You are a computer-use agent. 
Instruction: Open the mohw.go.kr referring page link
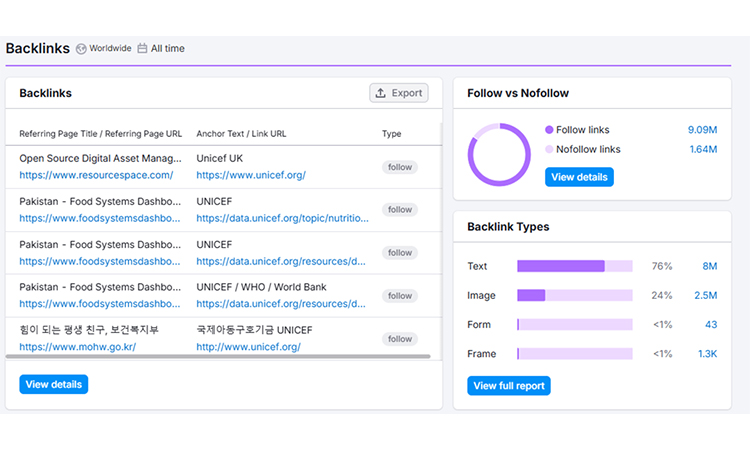pos(77,347)
